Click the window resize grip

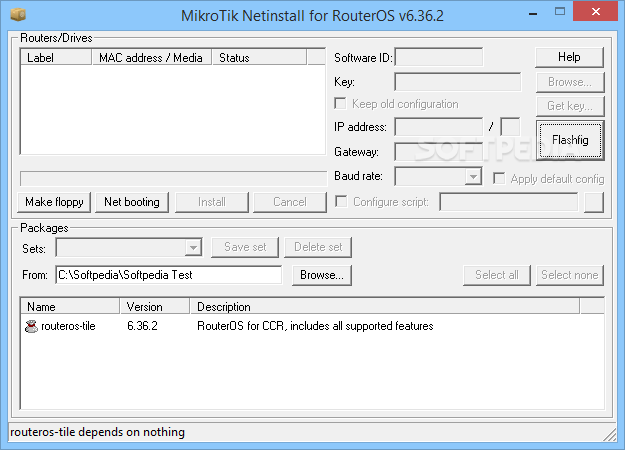[x=609, y=434]
